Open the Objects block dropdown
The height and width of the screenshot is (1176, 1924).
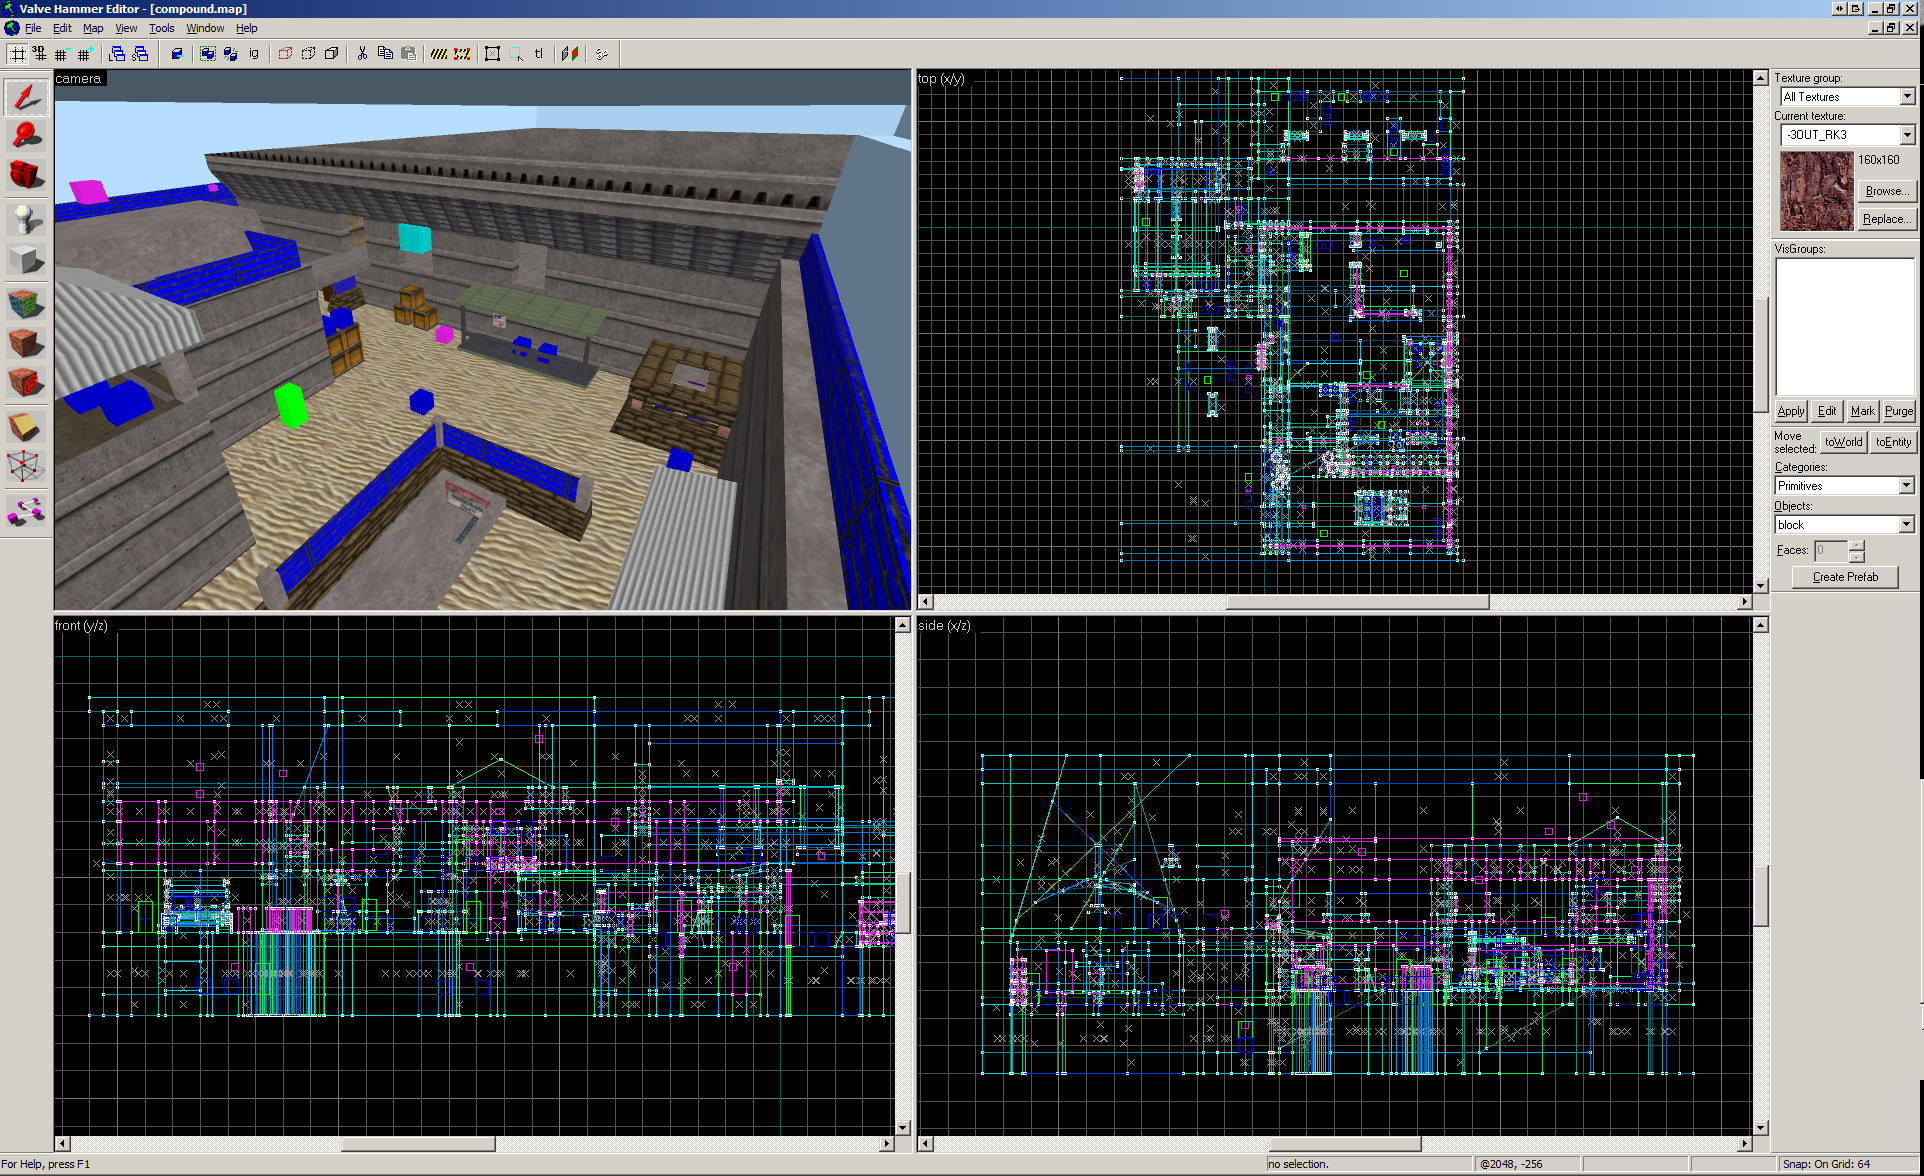click(1906, 525)
